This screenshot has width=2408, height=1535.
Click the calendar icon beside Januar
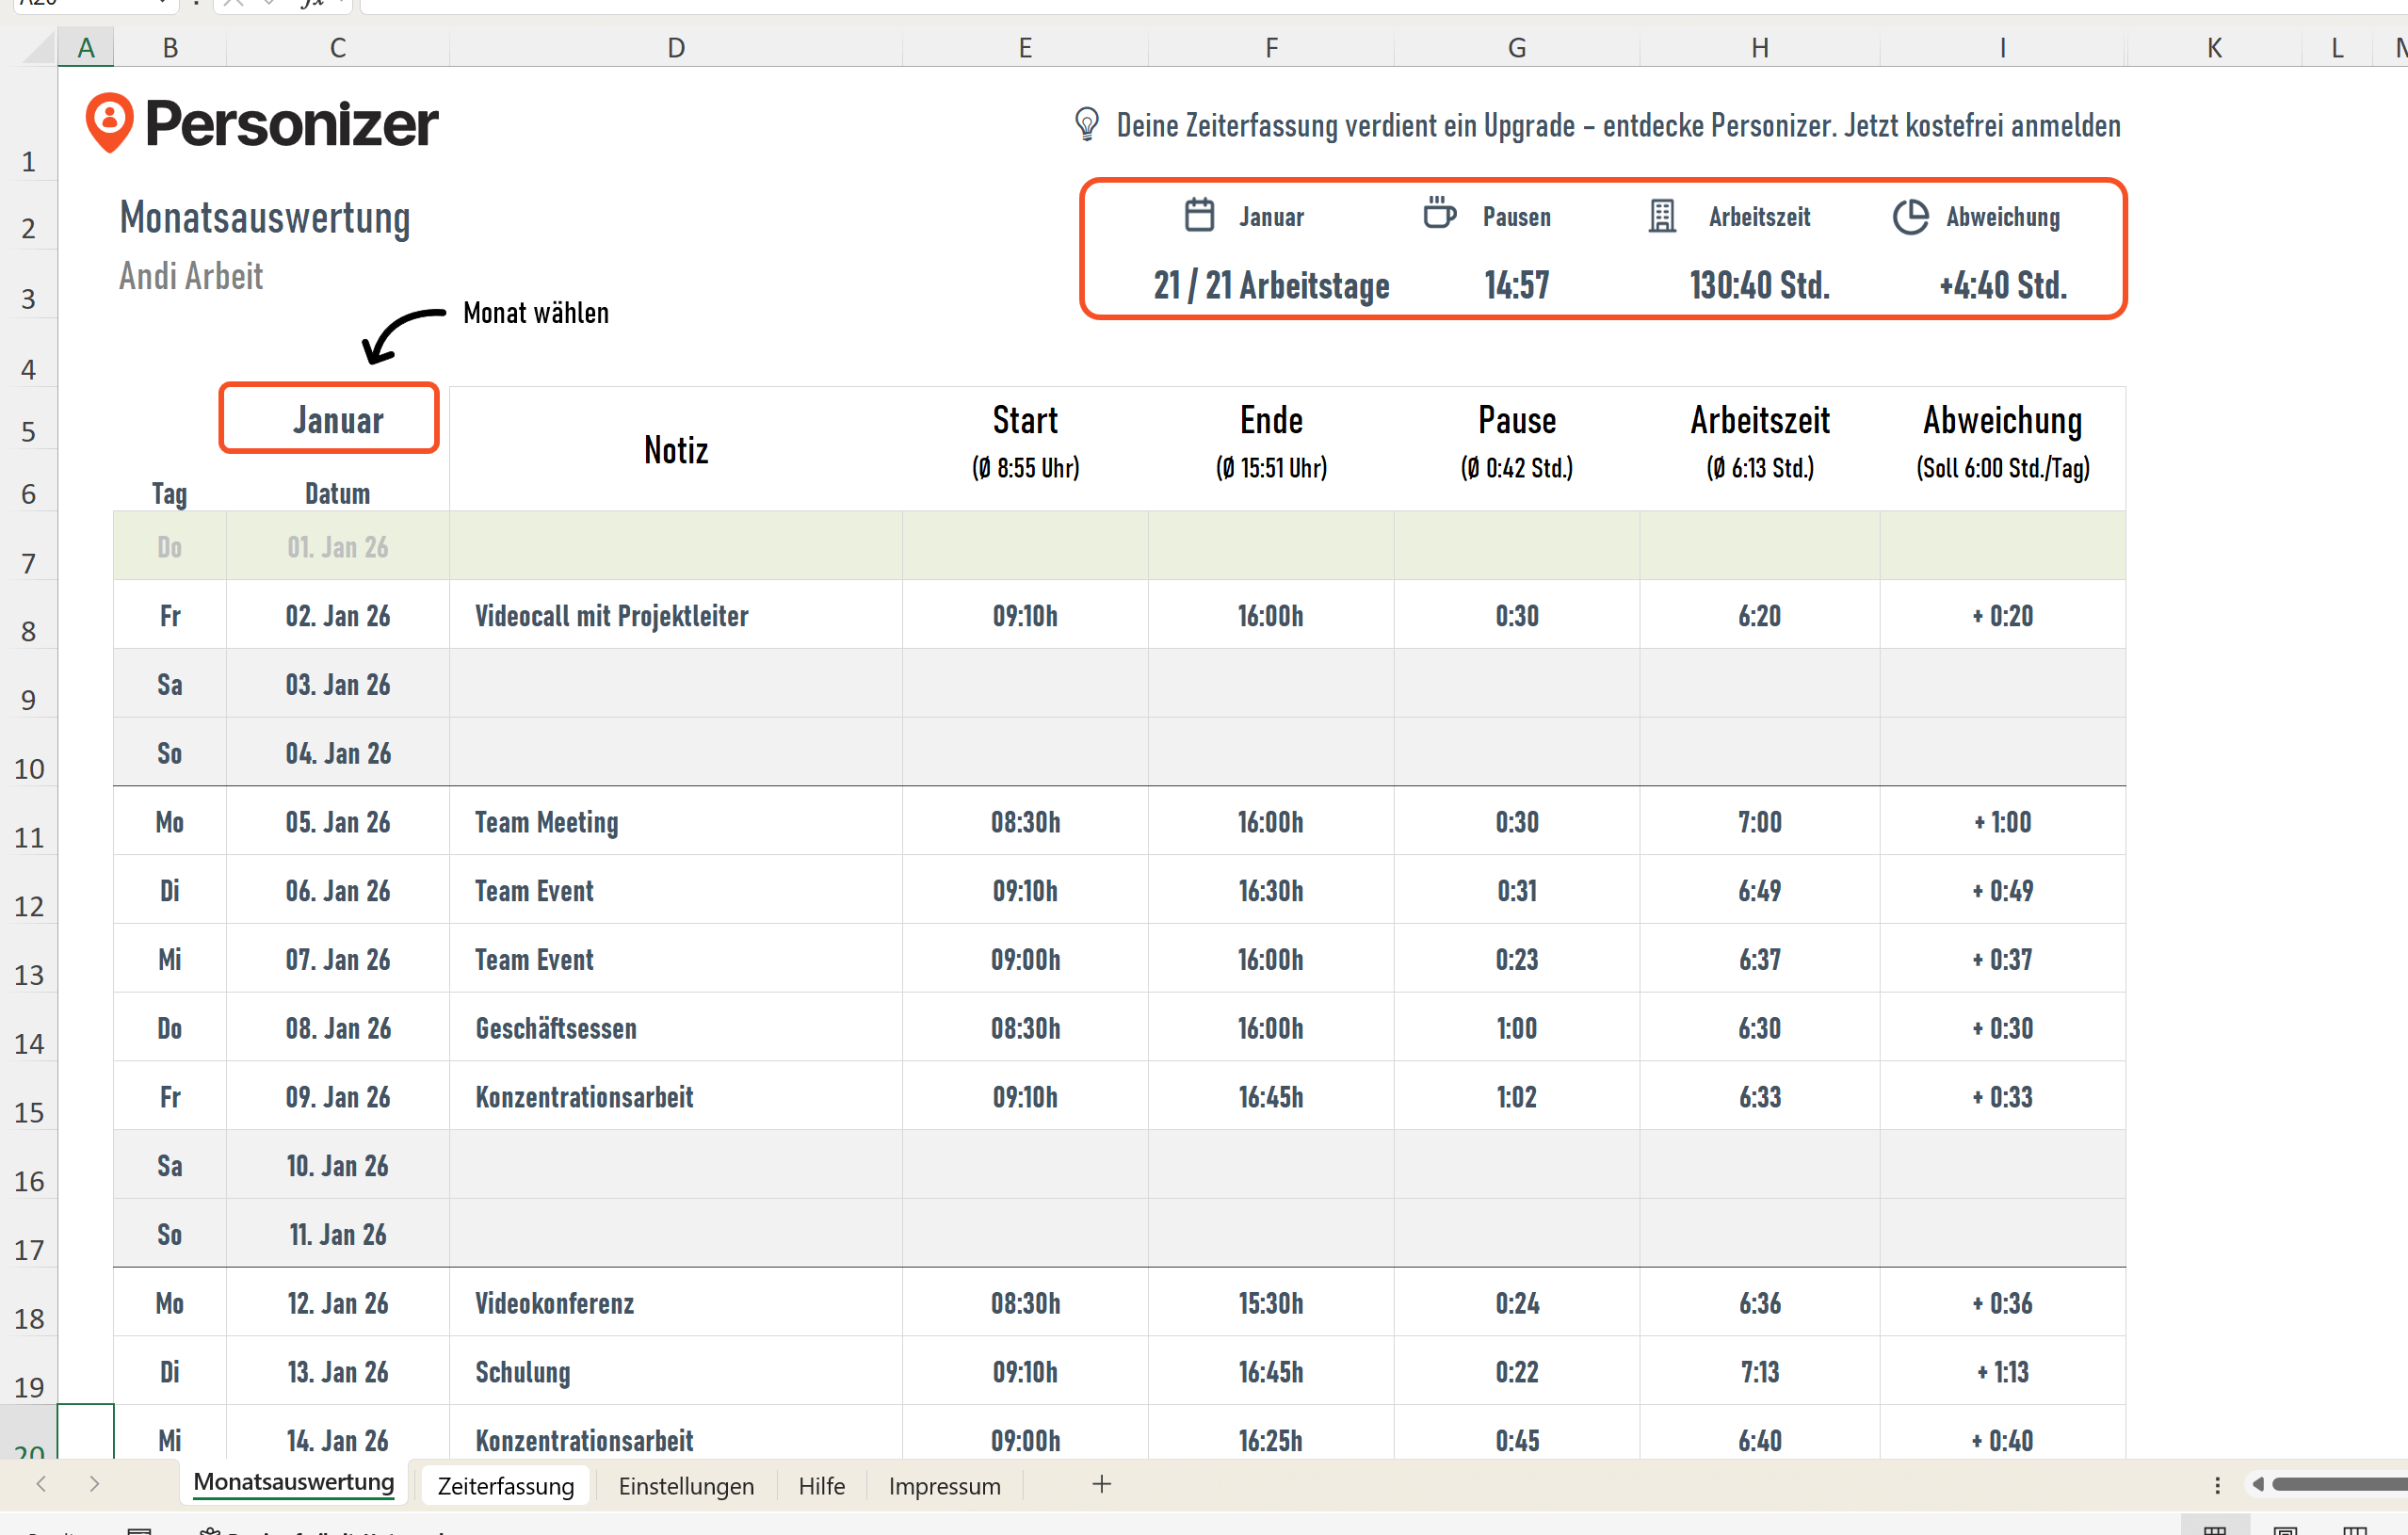(x=1199, y=215)
